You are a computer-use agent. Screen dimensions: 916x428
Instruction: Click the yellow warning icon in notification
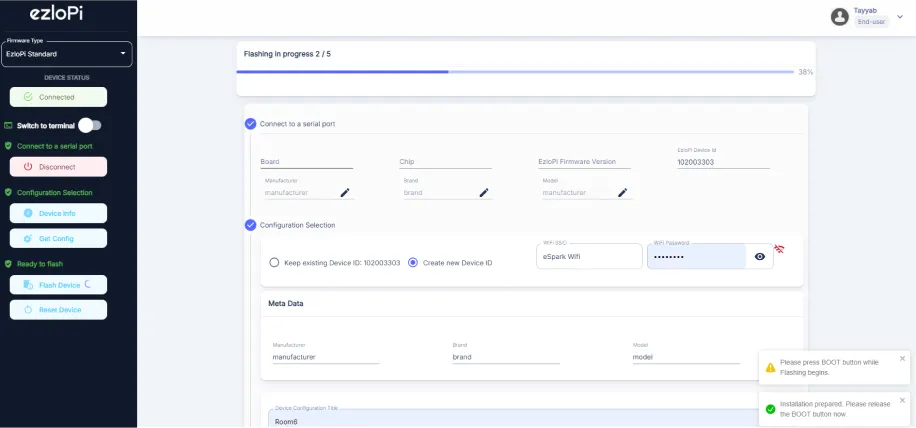[x=771, y=367]
